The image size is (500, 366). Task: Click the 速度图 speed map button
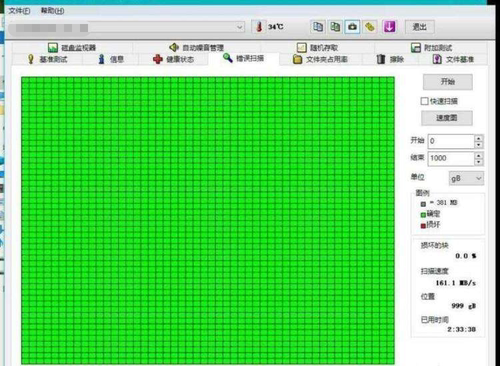tap(447, 118)
